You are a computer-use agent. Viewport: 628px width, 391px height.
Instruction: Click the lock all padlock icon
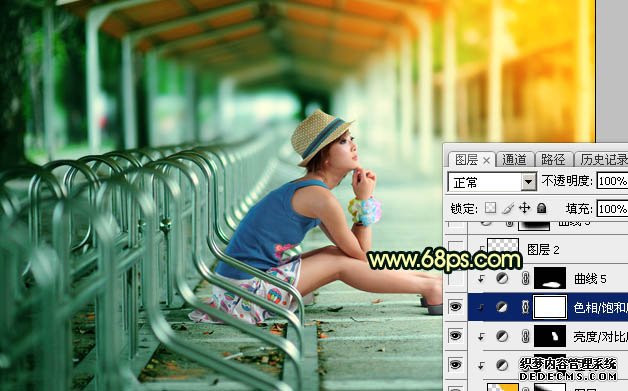coord(541,208)
